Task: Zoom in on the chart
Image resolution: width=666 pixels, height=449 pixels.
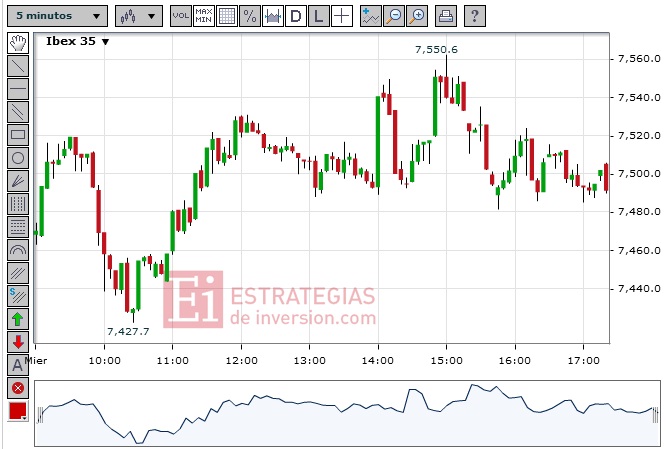Action: point(417,16)
